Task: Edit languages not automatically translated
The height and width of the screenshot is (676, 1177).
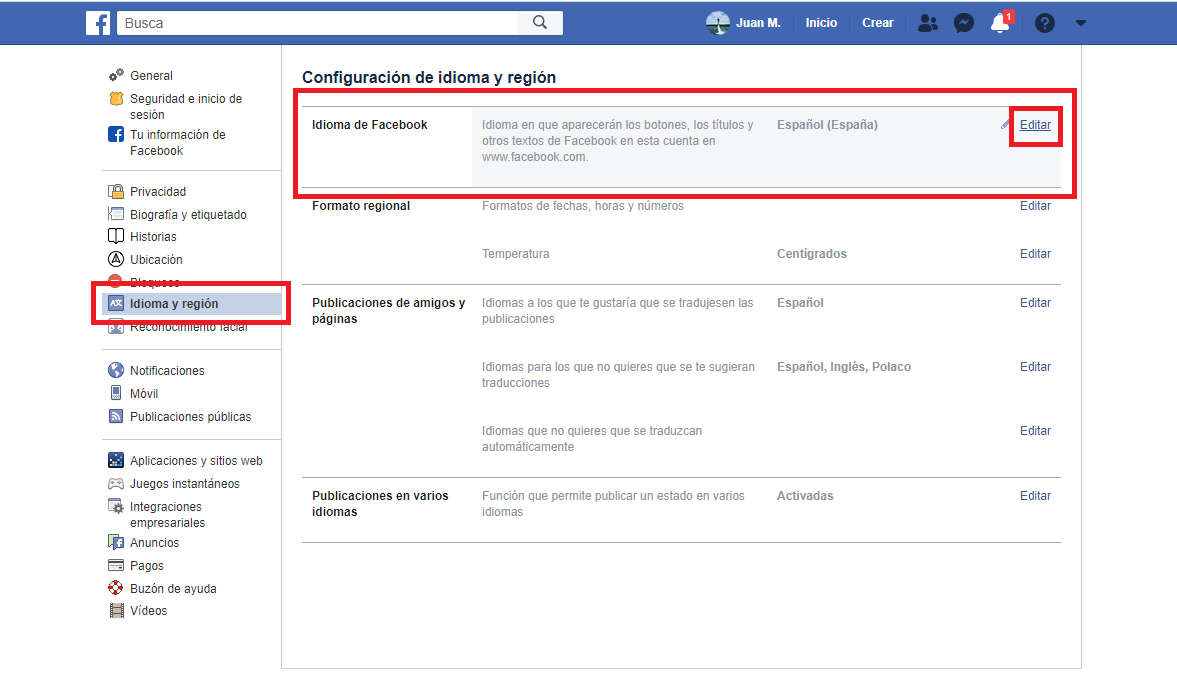Action: (1035, 431)
